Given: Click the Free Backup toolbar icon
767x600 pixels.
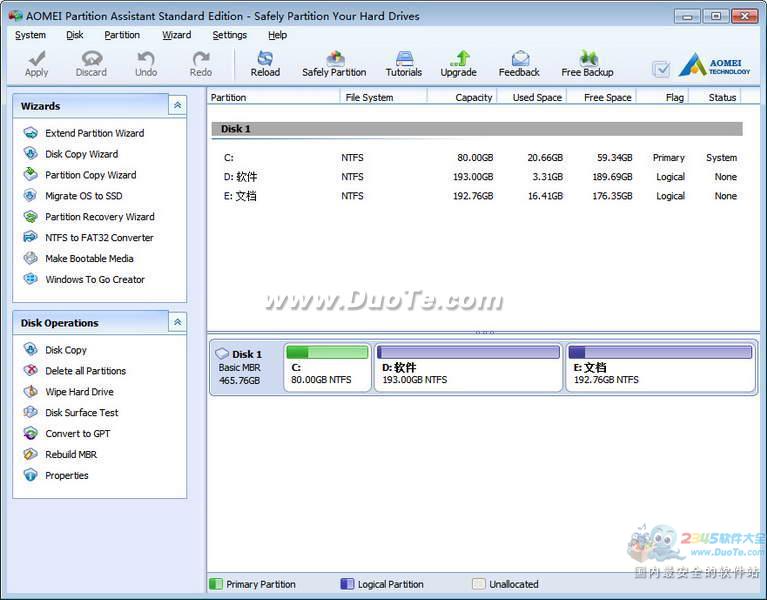Looking at the screenshot, I should pyautogui.click(x=588, y=59).
